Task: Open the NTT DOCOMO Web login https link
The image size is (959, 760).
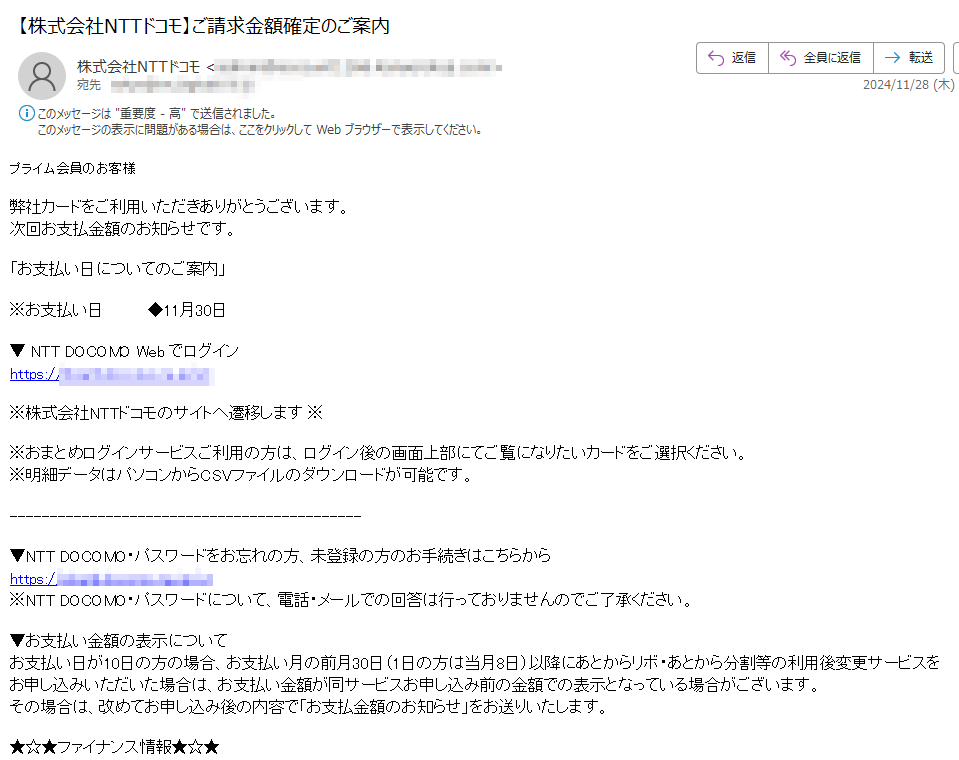Action: coord(112,374)
